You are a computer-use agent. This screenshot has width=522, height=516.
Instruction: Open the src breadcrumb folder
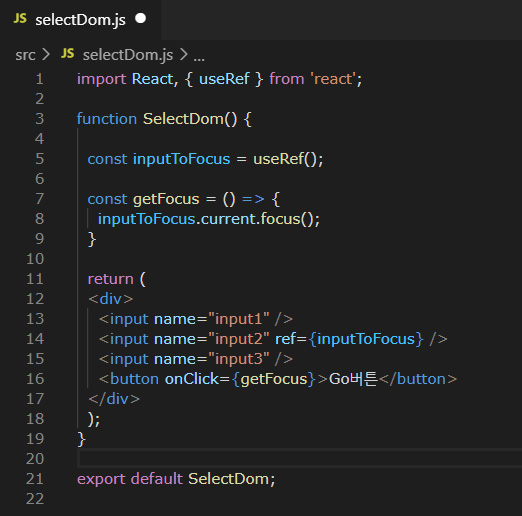(25, 55)
